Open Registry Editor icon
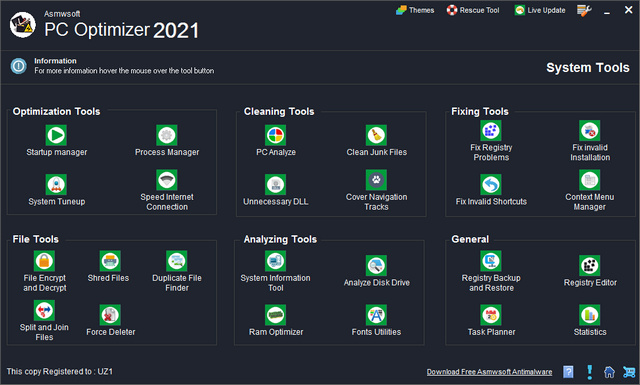Viewport: 640px width, 385px height. click(x=590, y=265)
